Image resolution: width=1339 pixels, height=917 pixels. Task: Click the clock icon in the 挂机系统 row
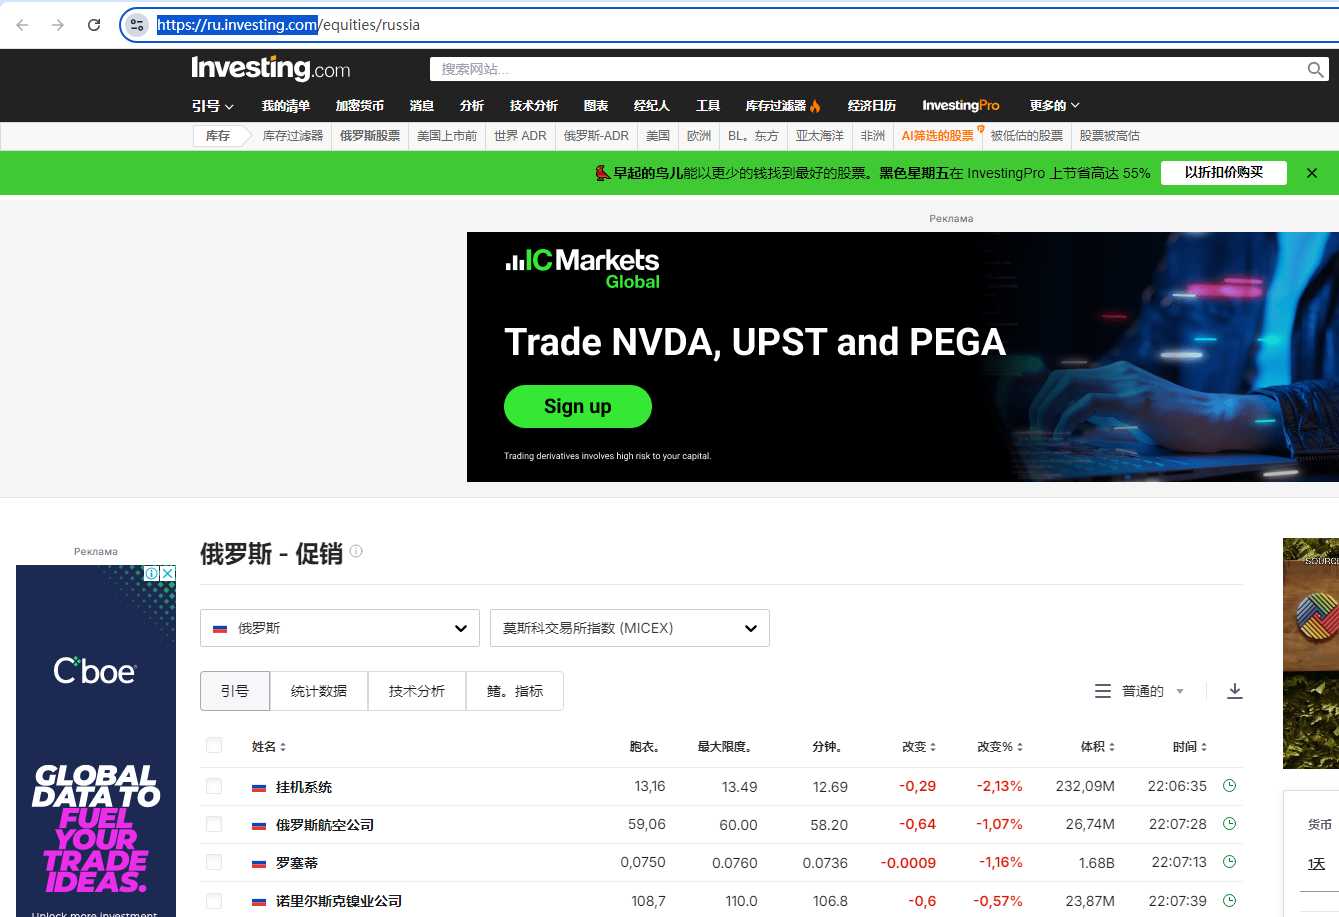1230,786
